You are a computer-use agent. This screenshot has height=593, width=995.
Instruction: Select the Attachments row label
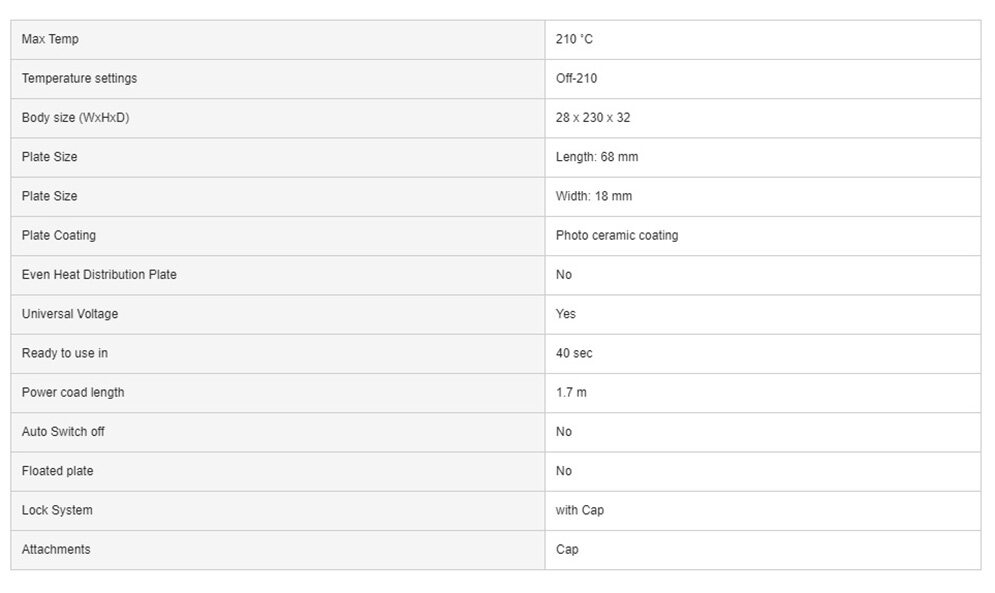pyautogui.click(x=56, y=549)
